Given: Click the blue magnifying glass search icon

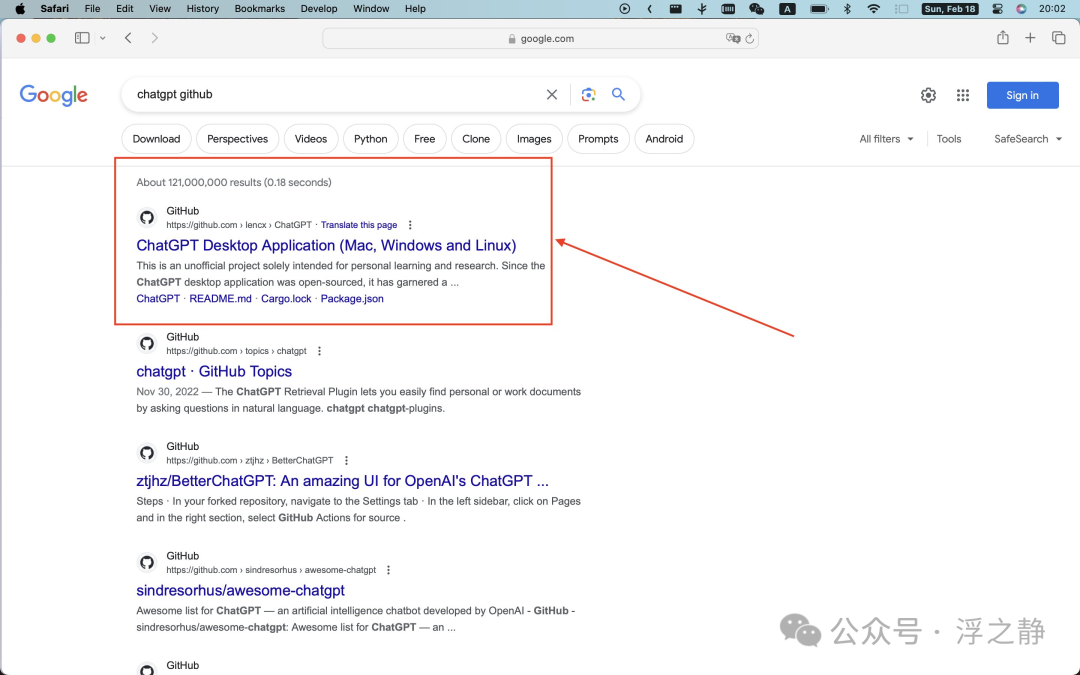Looking at the screenshot, I should click(x=619, y=94).
